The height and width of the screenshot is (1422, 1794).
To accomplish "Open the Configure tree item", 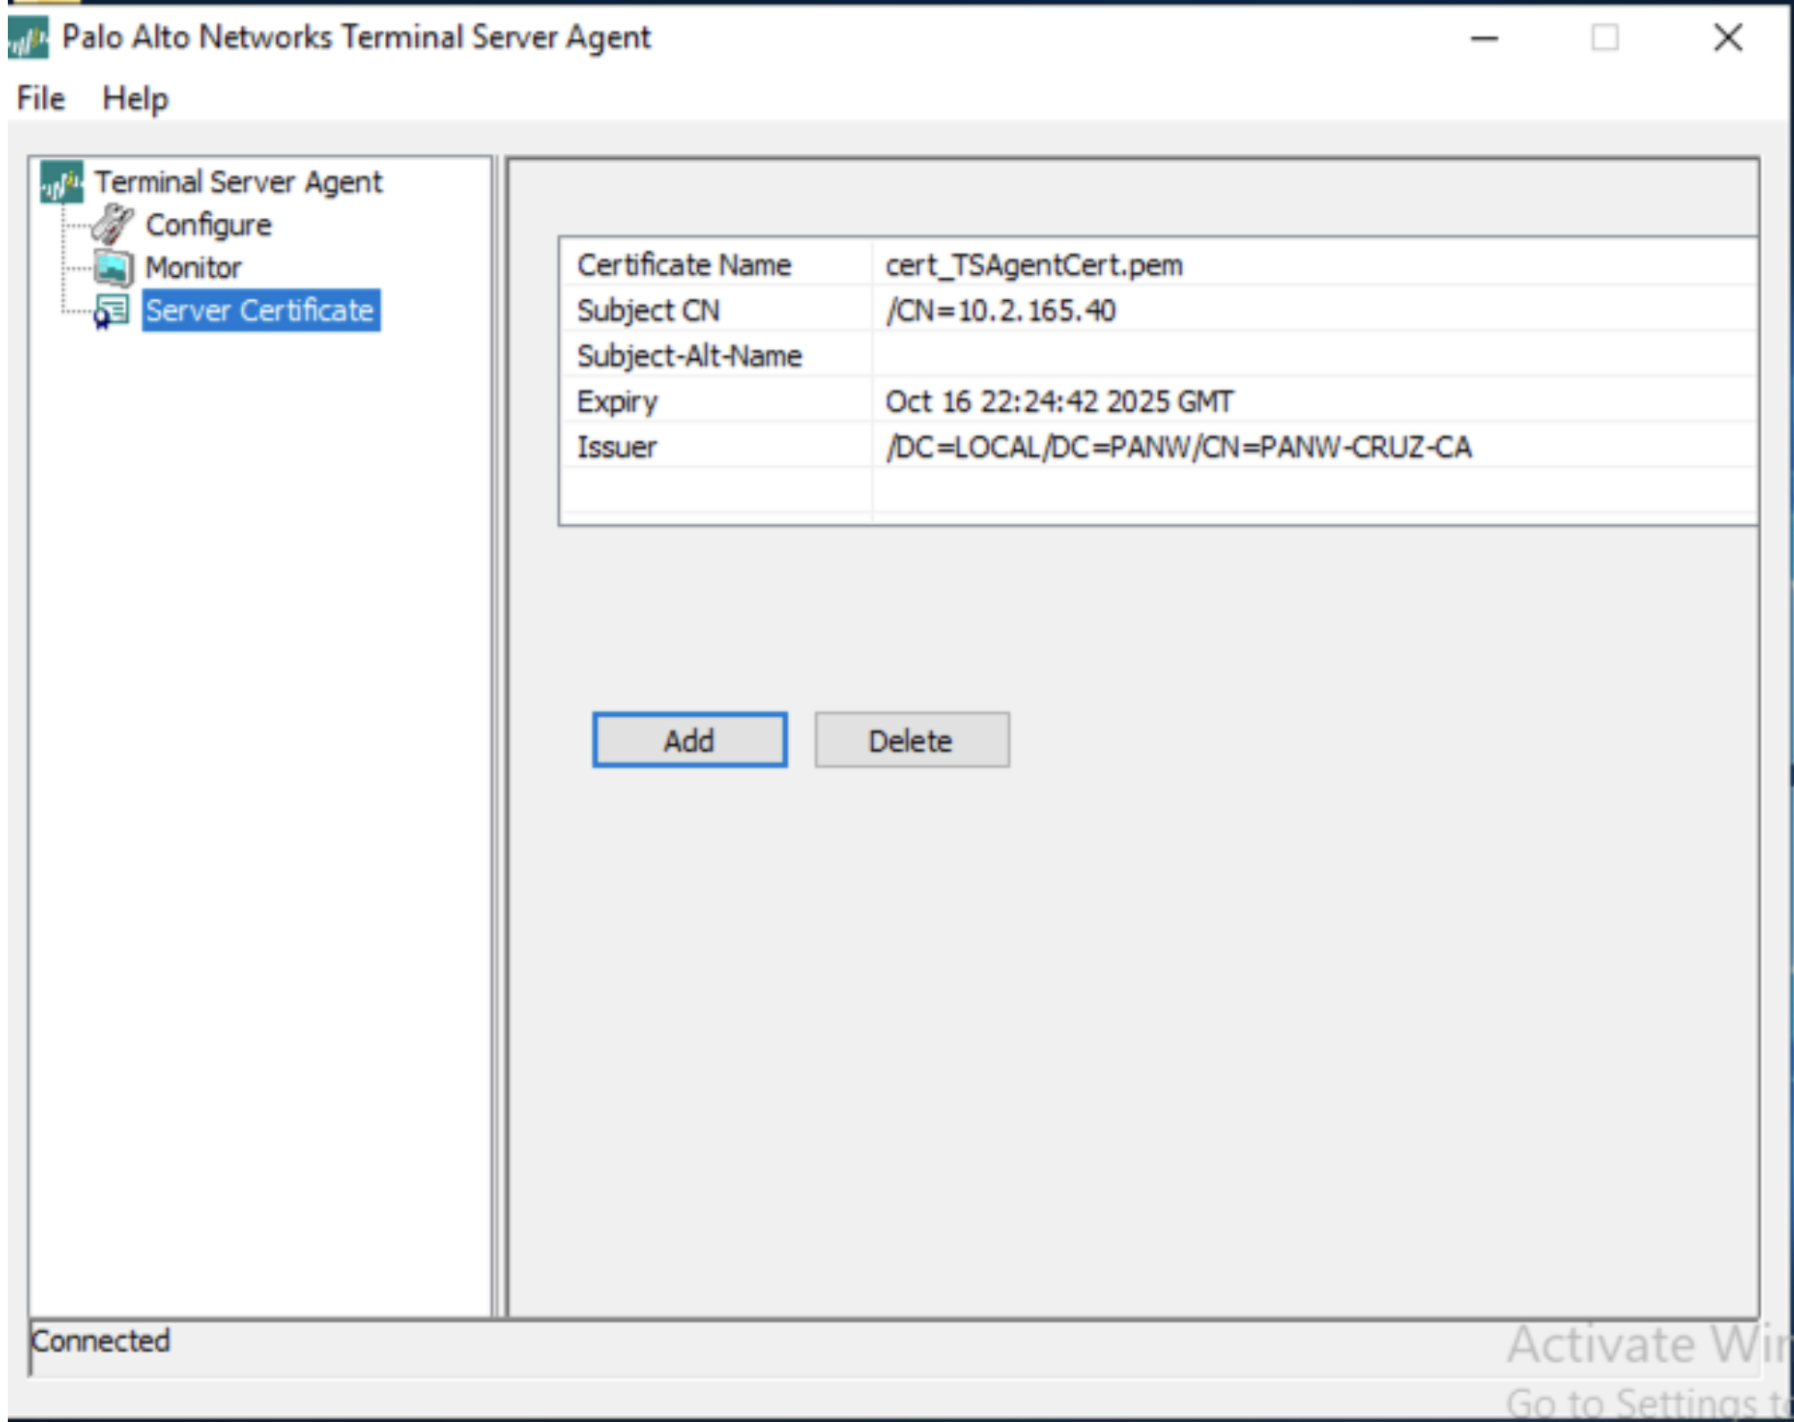I will coord(208,226).
